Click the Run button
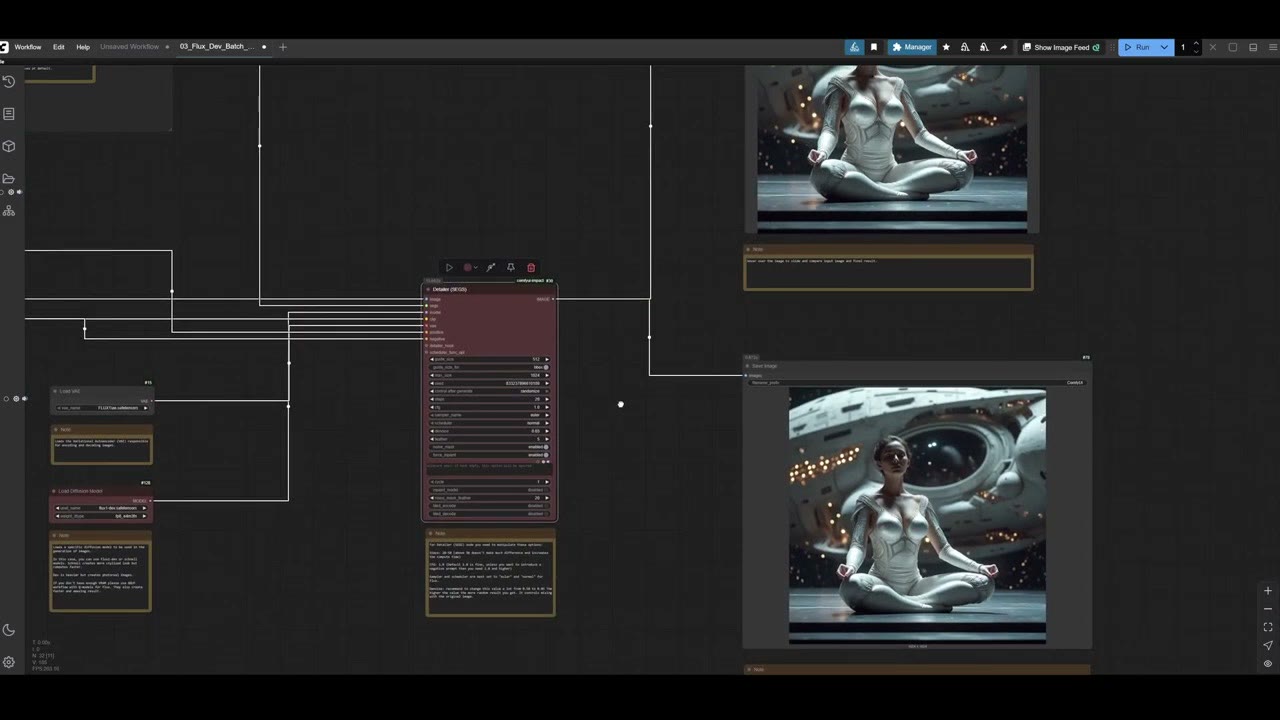The image size is (1280, 720). [x=1137, y=47]
